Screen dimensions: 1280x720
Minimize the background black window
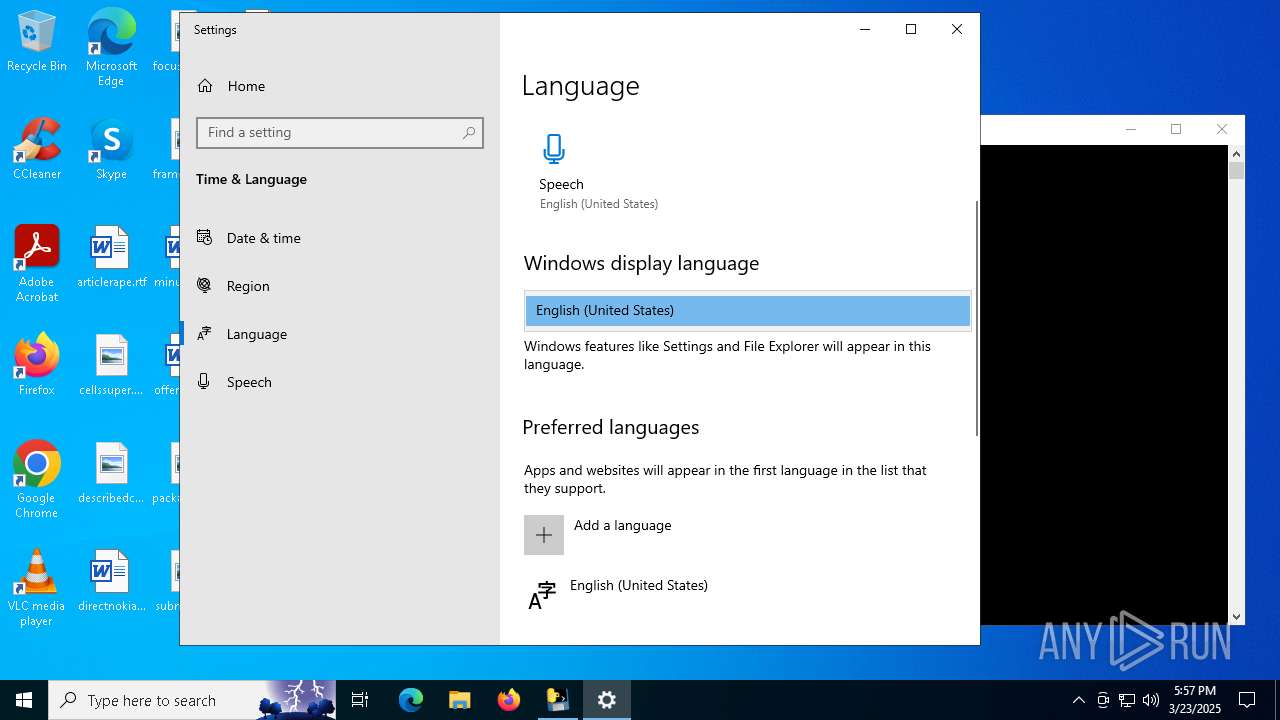coord(1131,129)
